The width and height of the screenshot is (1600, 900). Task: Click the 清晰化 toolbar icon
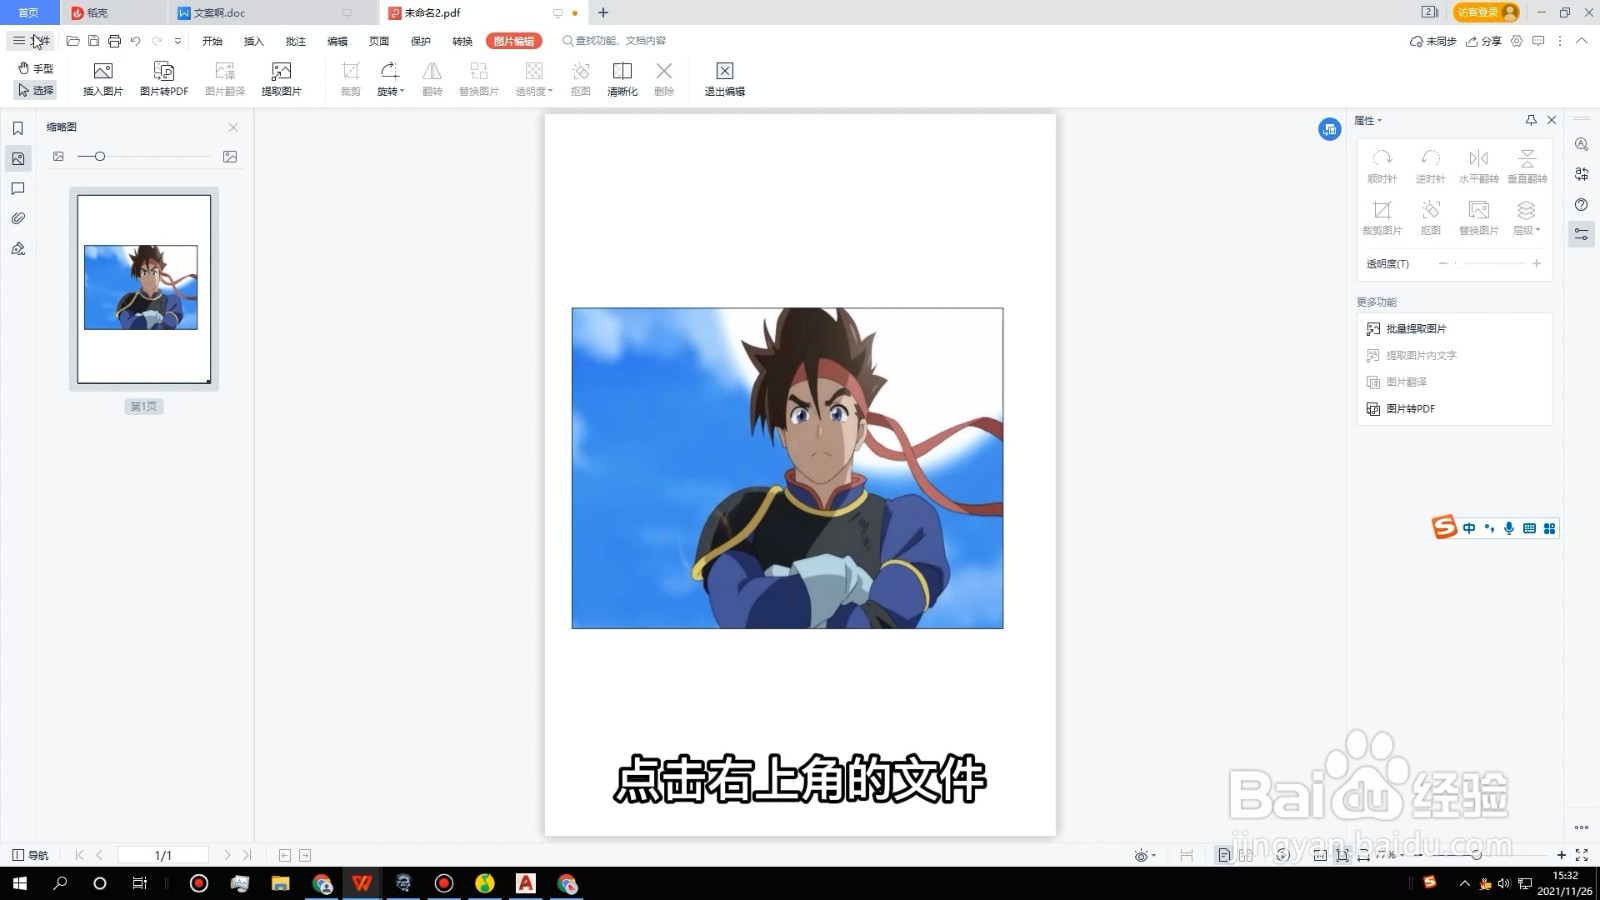[x=622, y=79]
